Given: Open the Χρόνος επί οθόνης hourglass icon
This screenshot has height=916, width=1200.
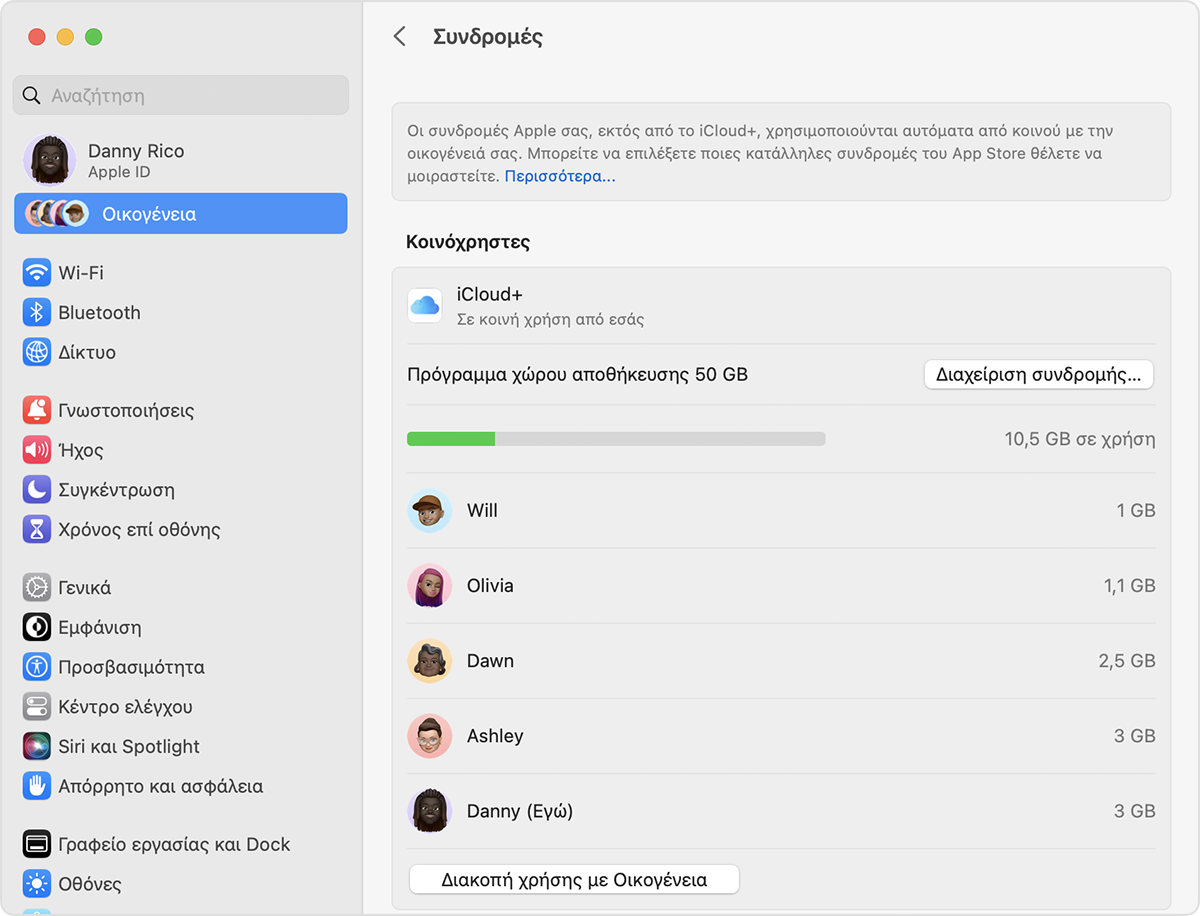Looking at the screenshot, I should point(37,529).
